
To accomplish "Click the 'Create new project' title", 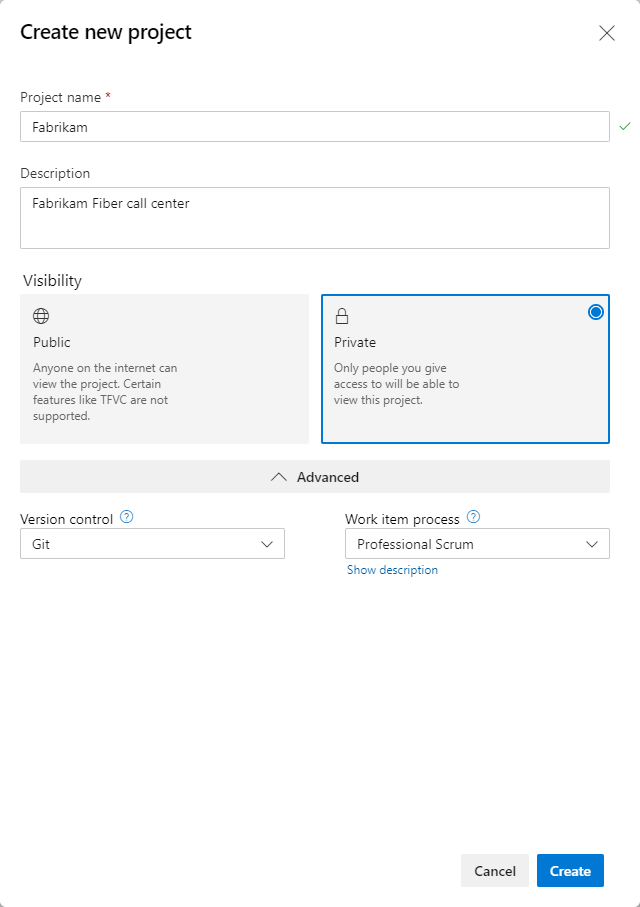I will pyautogui.click(x=106, y=32).
